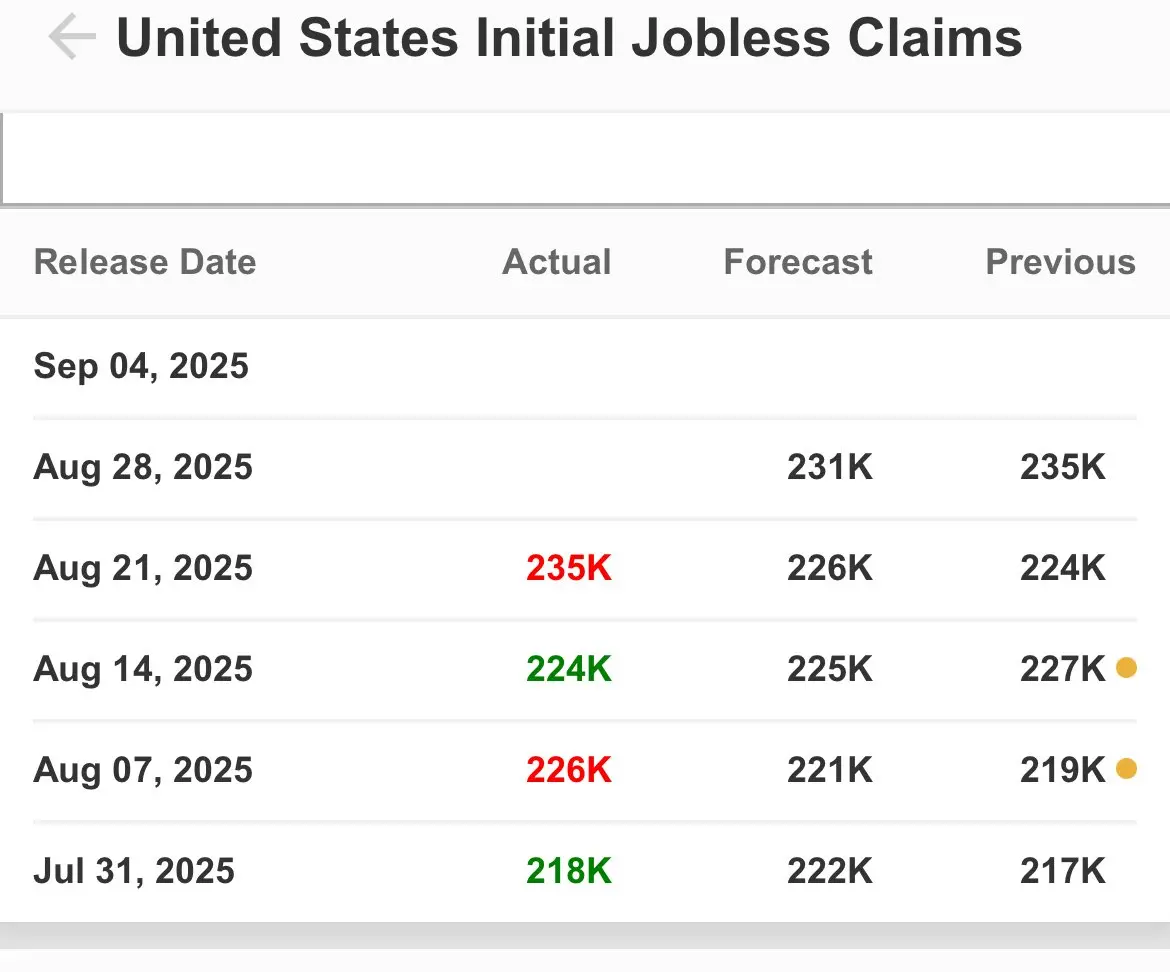Open the Jul 31, 2025 release row
The height and width of the screenshot is (972, 1170).
[585, 871]
